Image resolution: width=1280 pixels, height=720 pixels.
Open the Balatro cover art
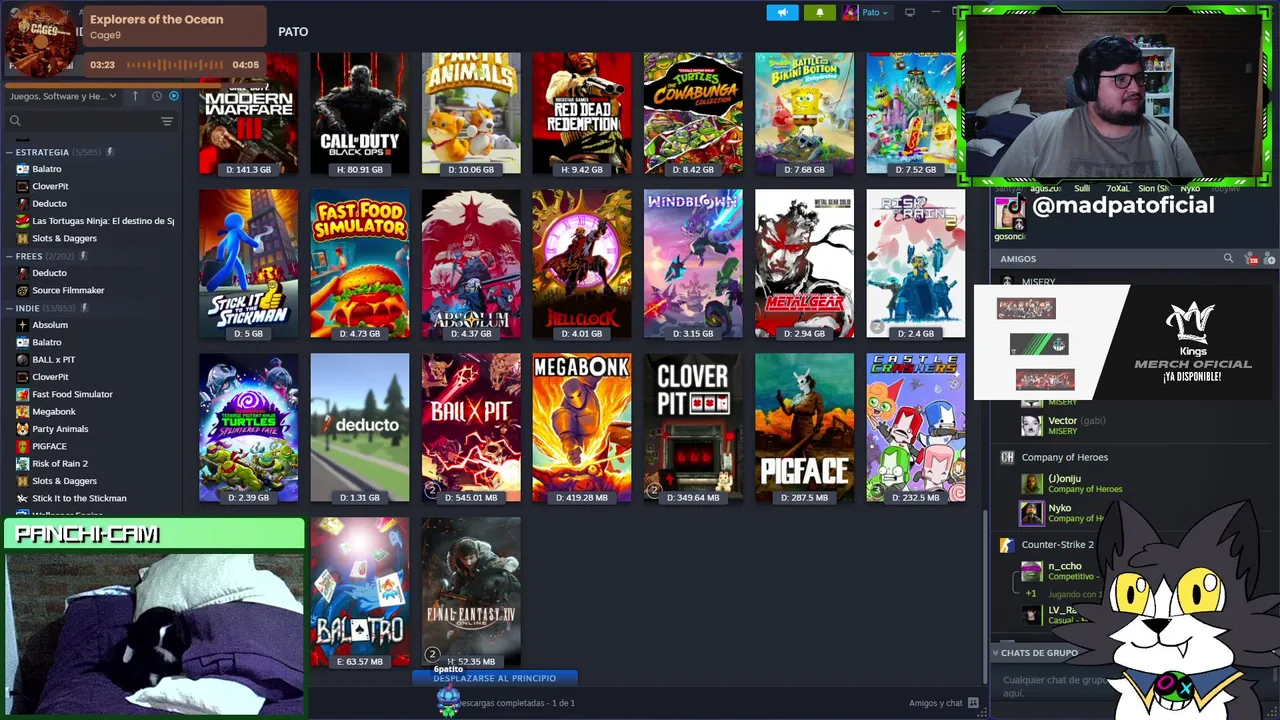click(360, 592)
